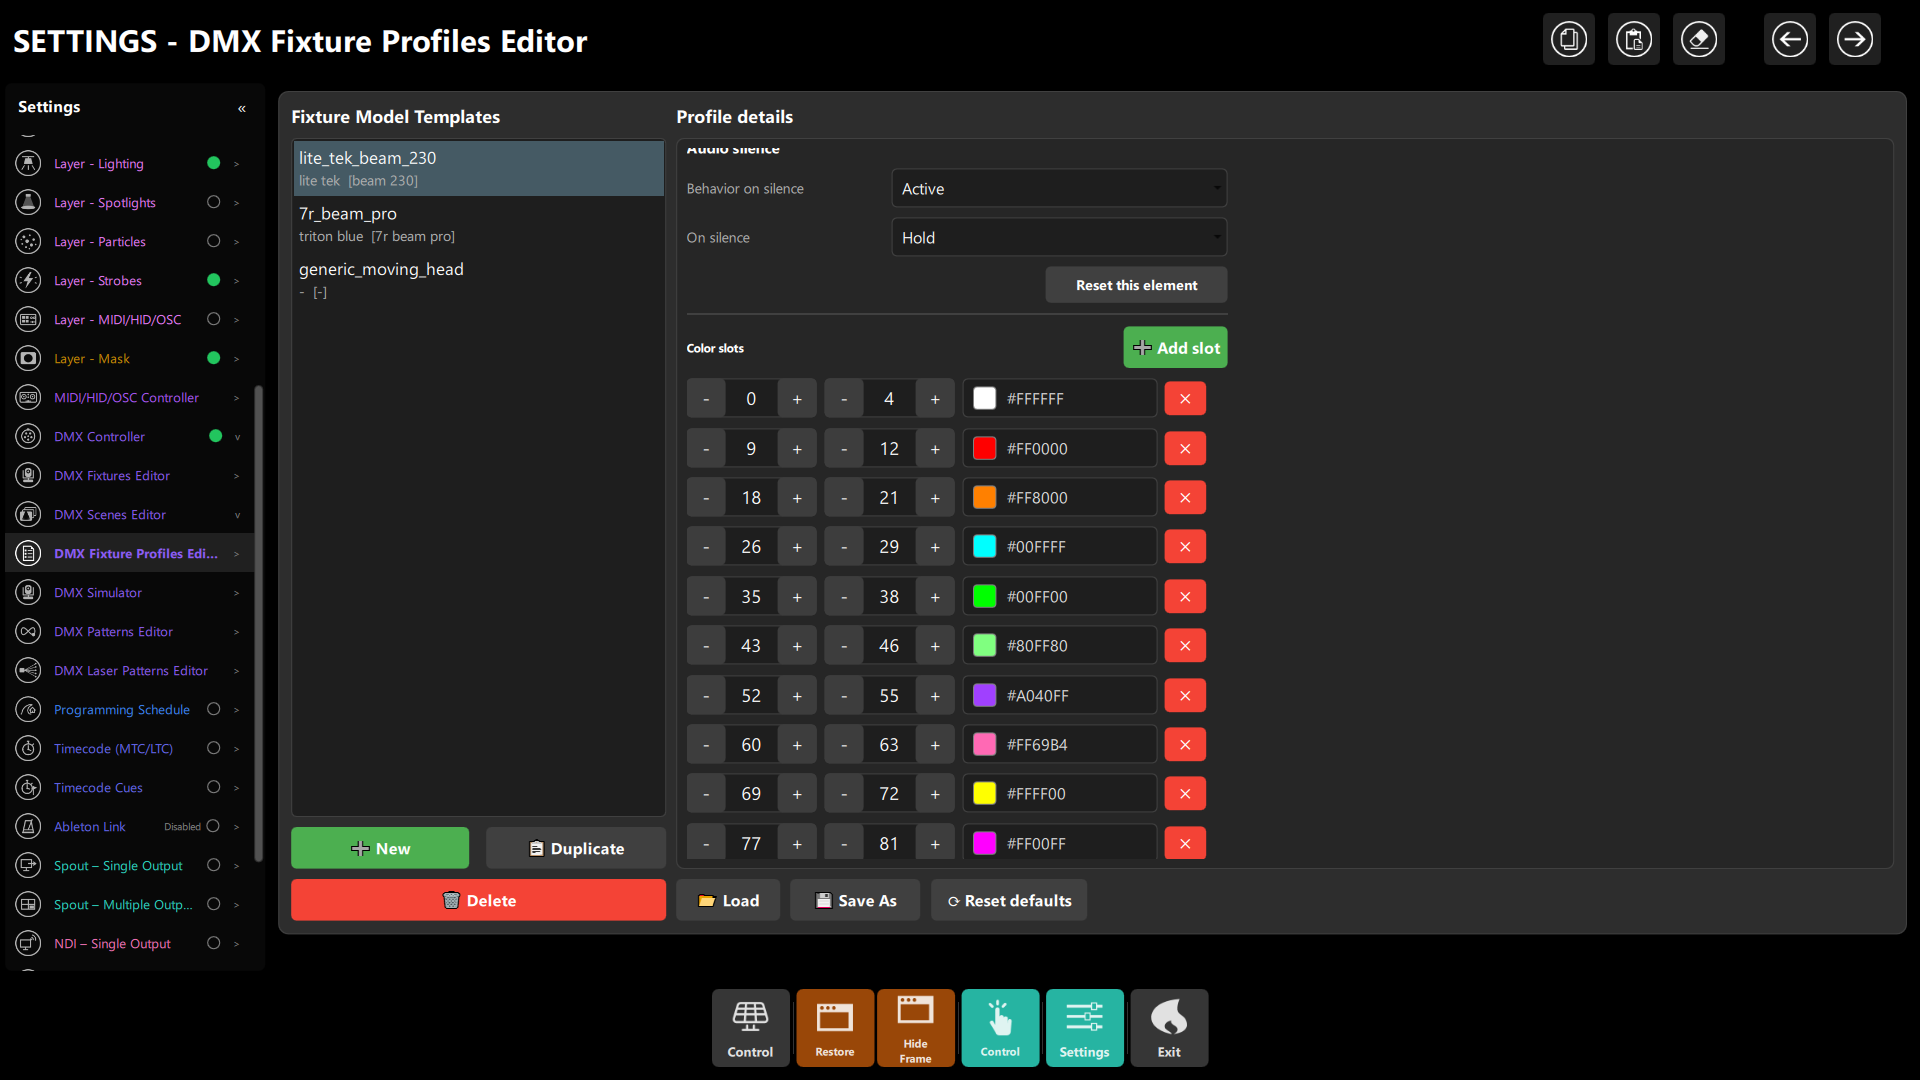Click the Save As button

click(x=855, y=900)
